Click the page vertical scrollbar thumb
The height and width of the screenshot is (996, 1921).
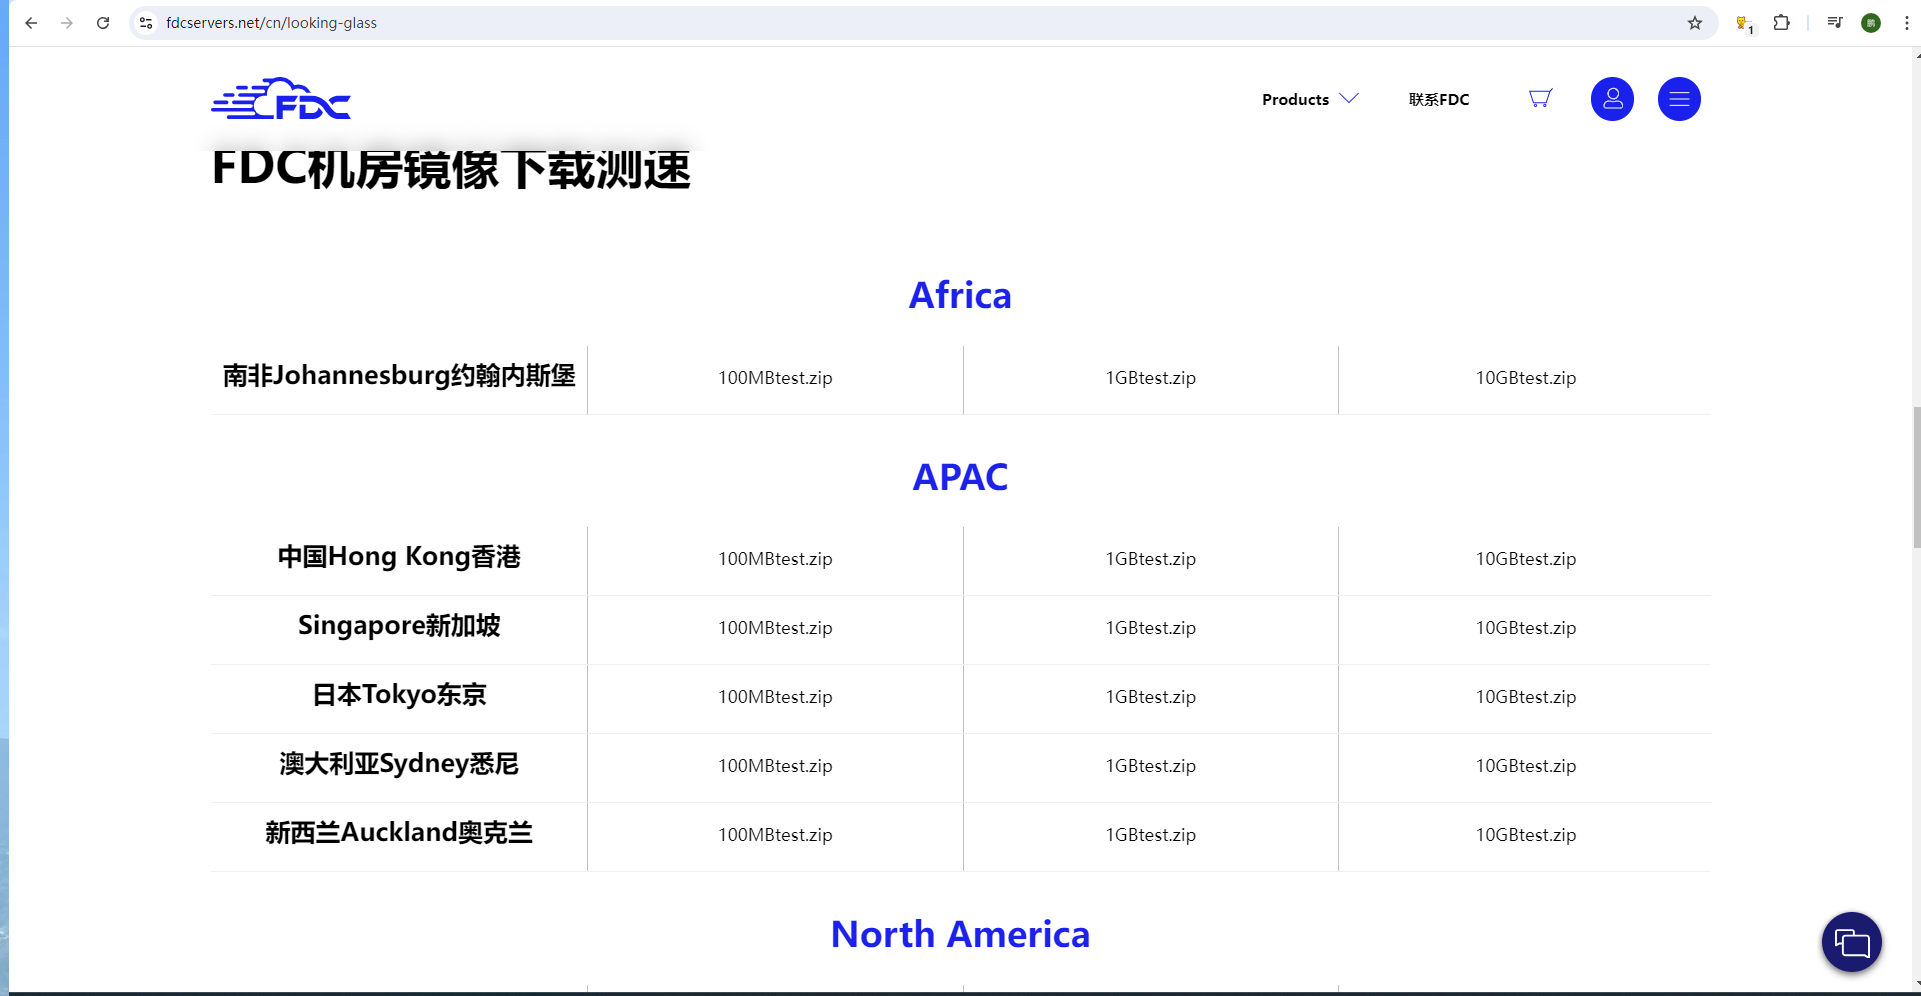point(1916,477)
